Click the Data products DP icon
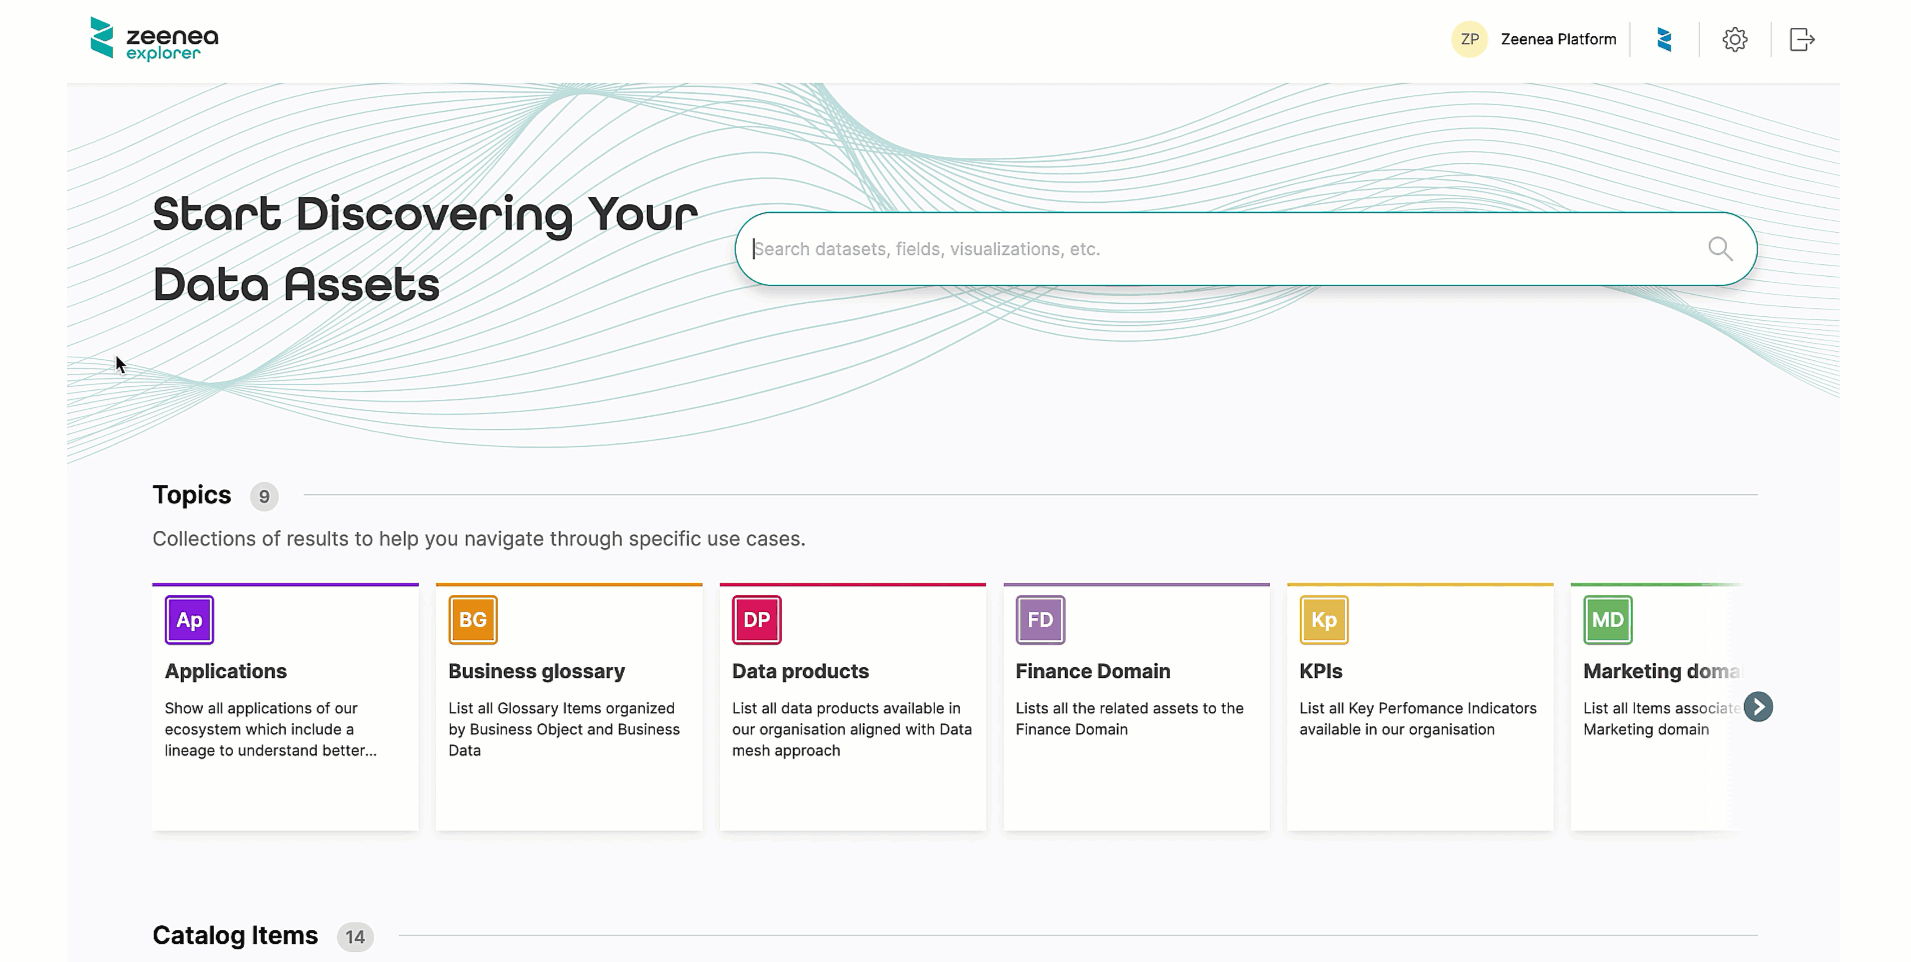This screenshot has height=962, width=1911. pos(756,620)
